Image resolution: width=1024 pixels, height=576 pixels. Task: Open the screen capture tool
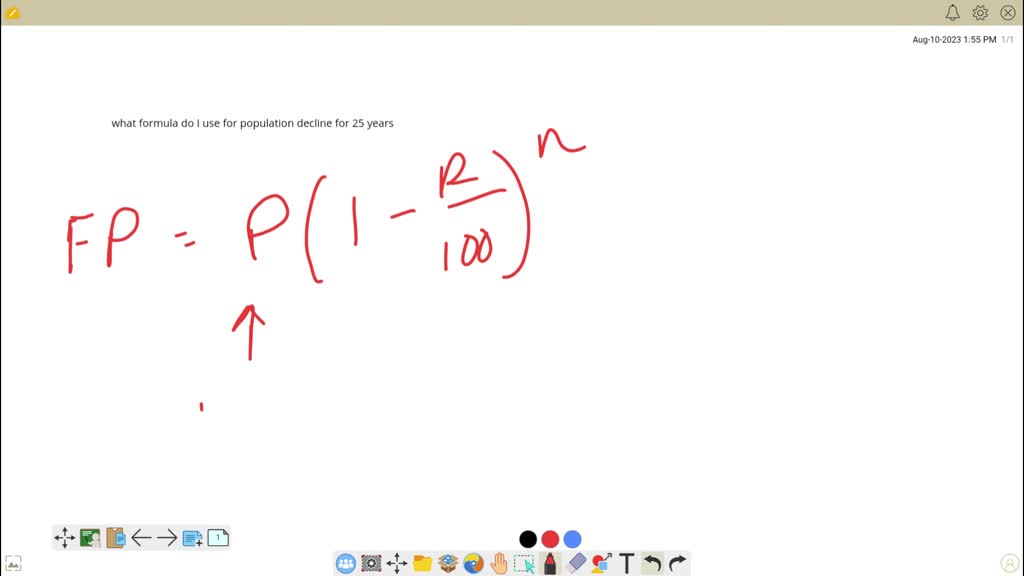point(371,563)
